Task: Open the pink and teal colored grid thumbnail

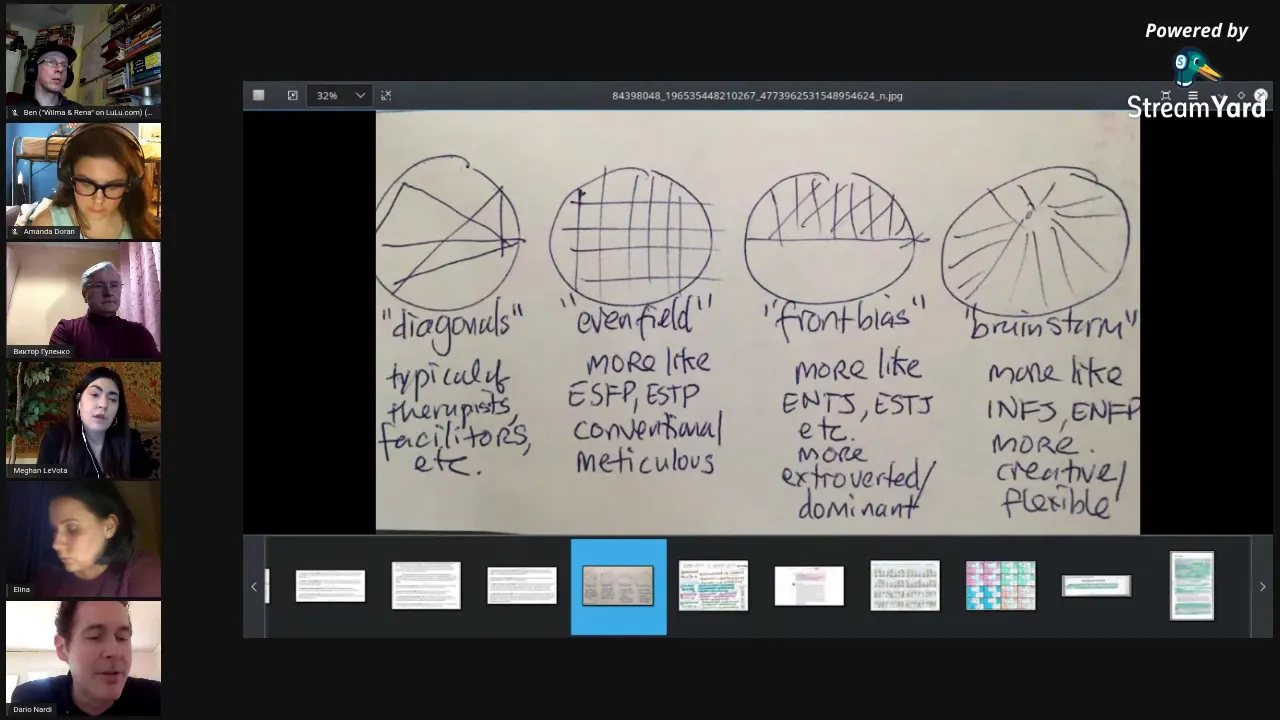Action: pos(1001,586)
